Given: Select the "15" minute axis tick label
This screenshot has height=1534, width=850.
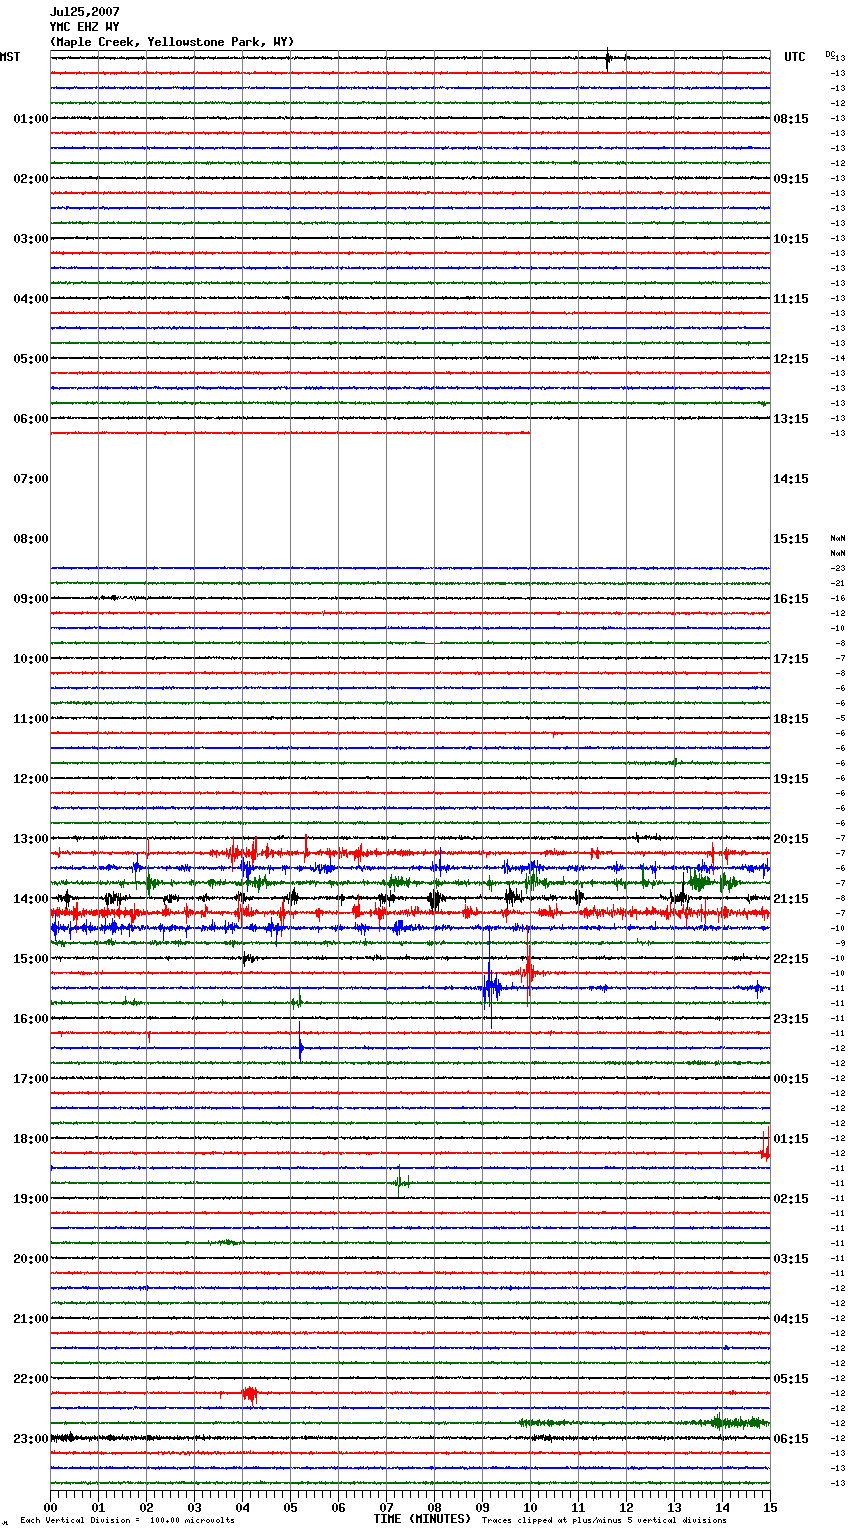Looking at the screenshot, I should coord(770,1507).
